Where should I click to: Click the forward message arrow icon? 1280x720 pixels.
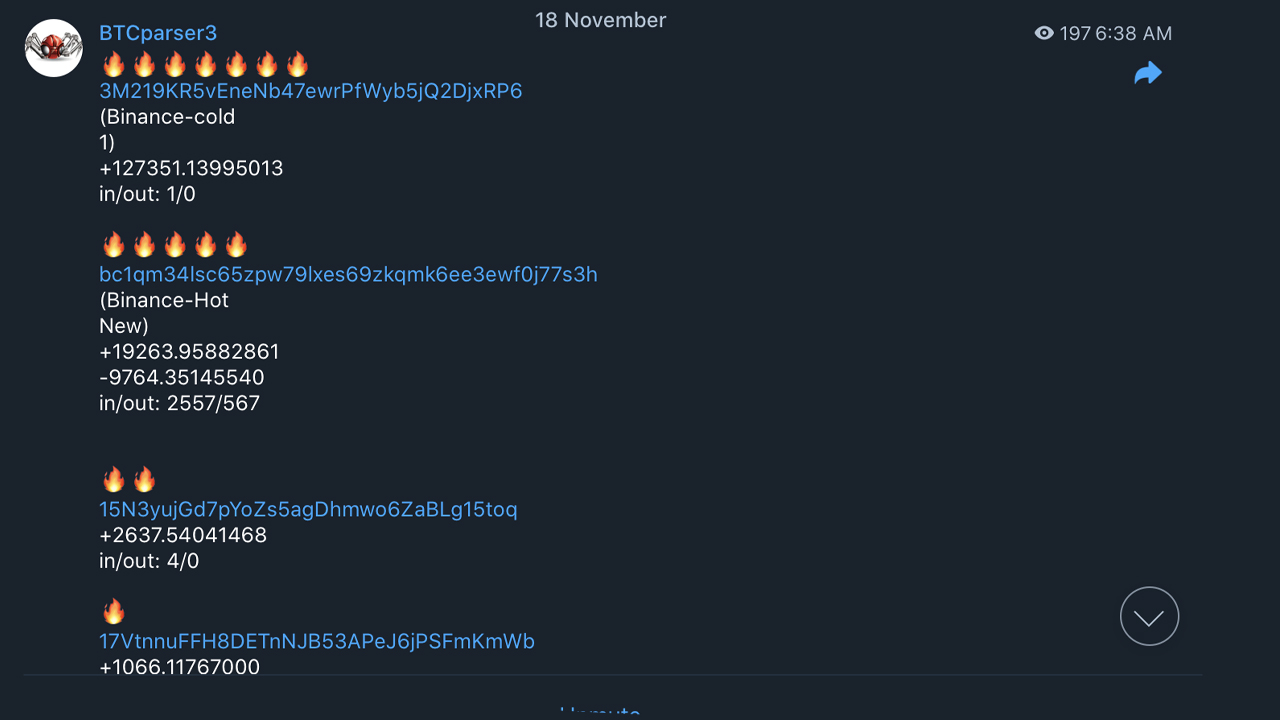[x=1148, y=73]
